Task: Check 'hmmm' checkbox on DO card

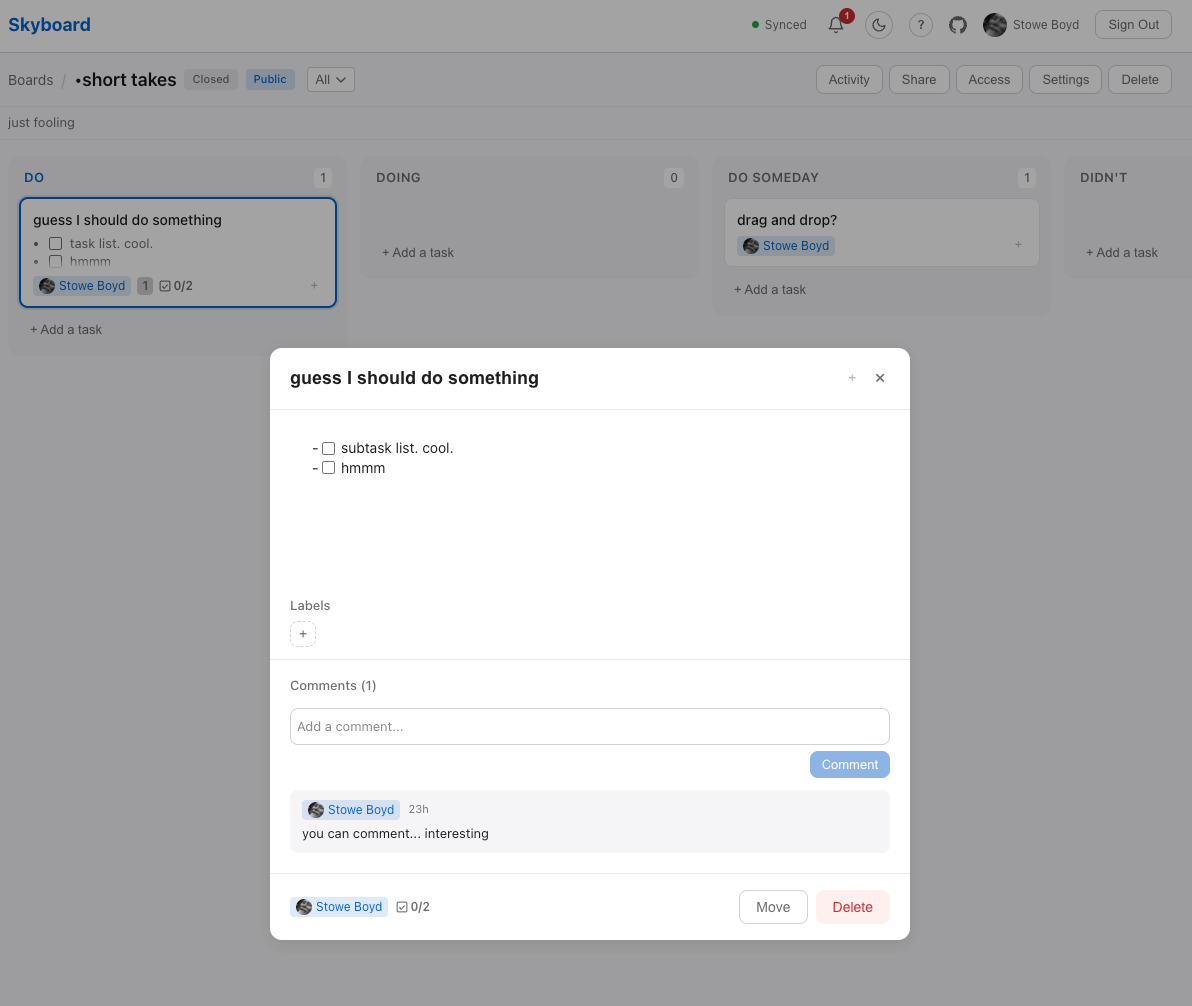Action: point(55,262)
